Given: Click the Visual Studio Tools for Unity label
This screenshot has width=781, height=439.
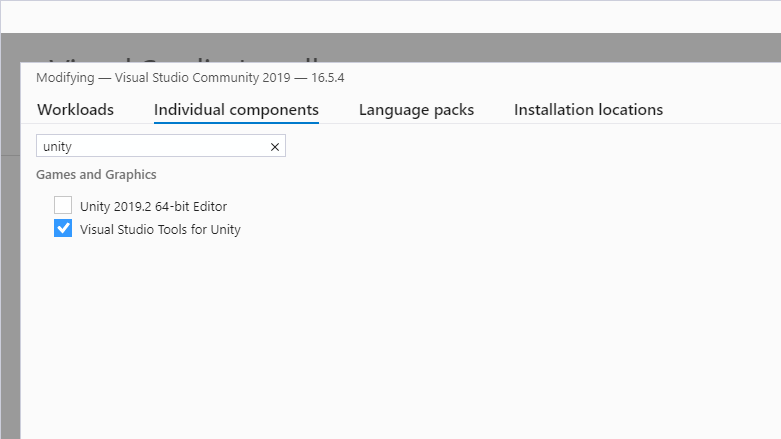Looking at the screenshot, I should 160,229.
